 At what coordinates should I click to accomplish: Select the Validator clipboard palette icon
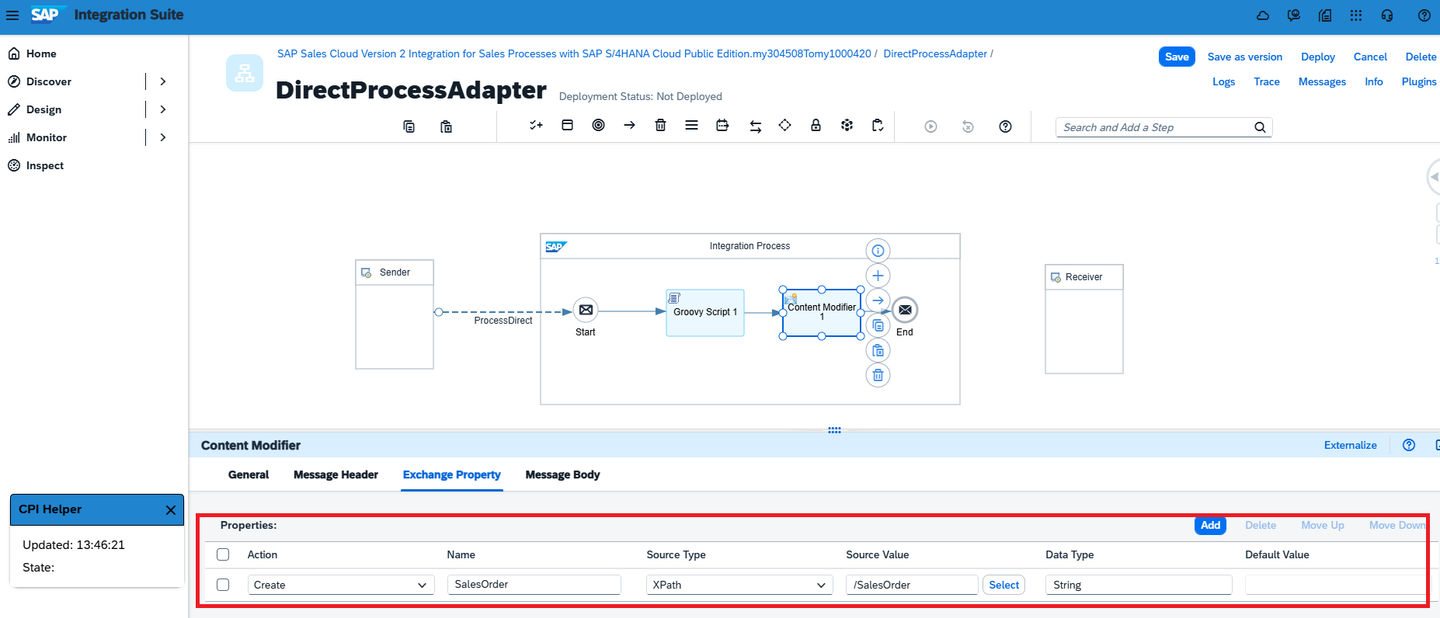[878, 125]
